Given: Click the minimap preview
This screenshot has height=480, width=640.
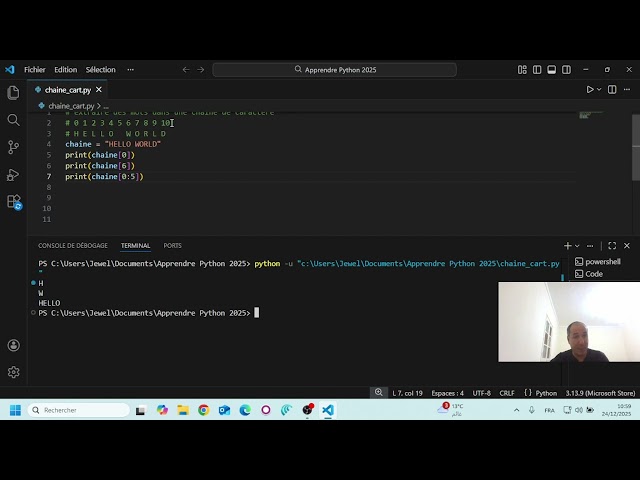Looking at the screenshot, I should click(591, 115).
